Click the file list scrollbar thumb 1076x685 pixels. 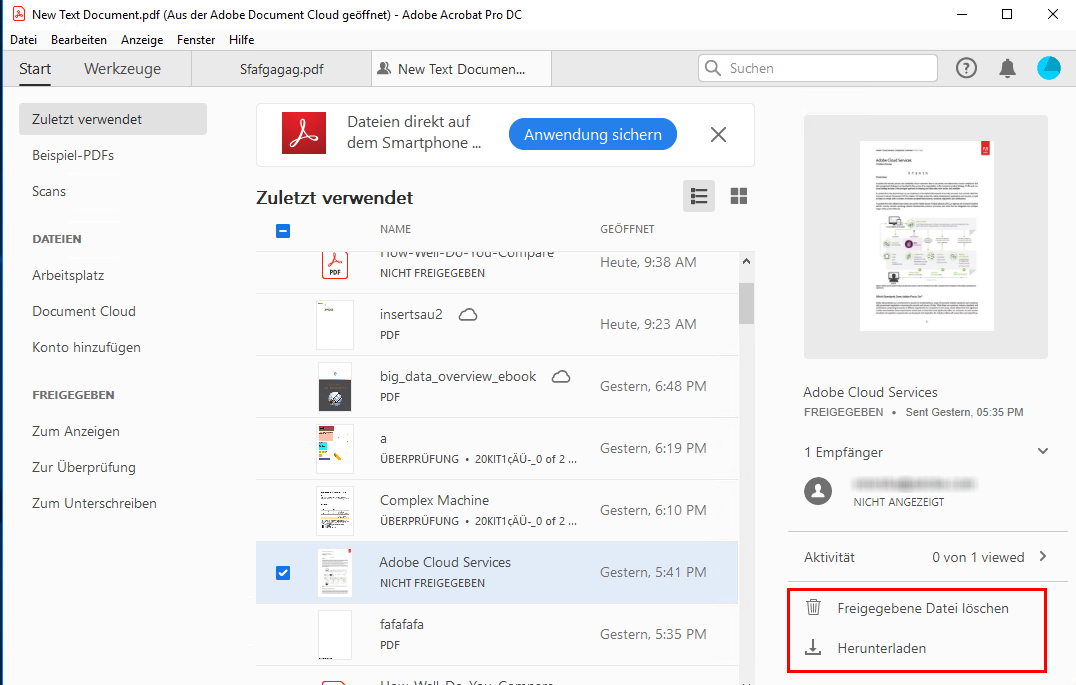pos(747,303)
